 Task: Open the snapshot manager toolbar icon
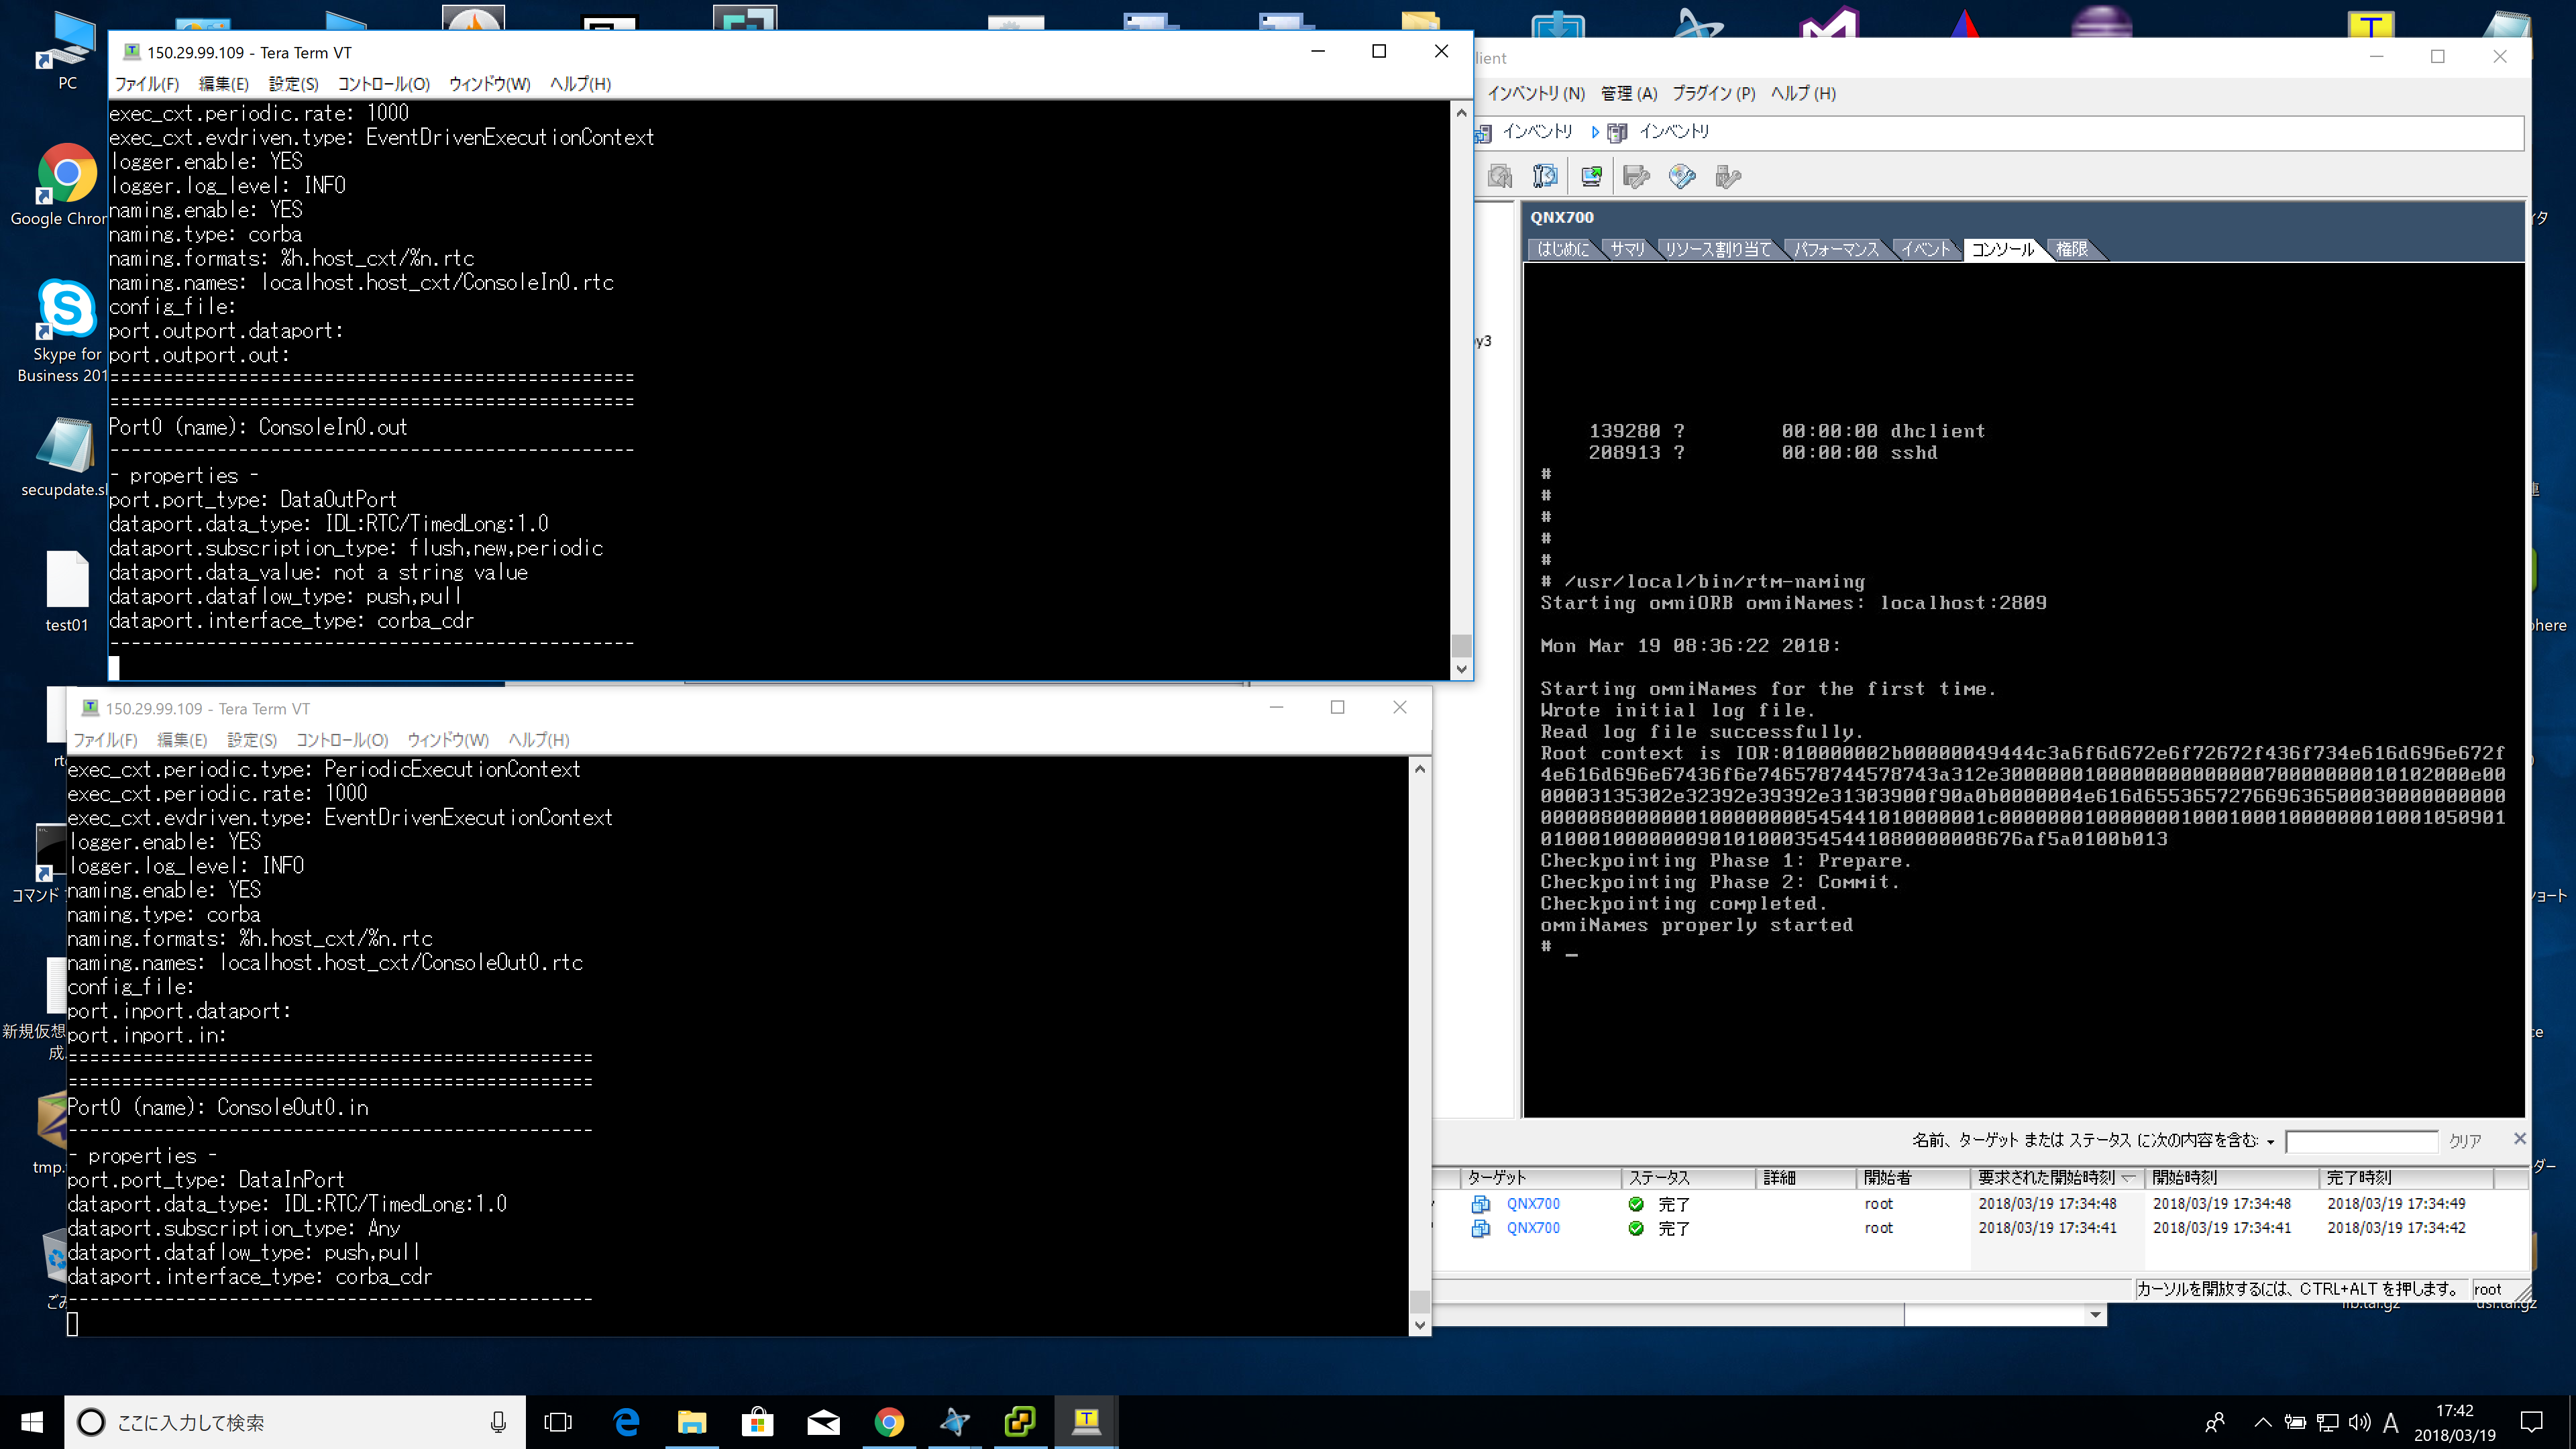[x=1545, y=177]
